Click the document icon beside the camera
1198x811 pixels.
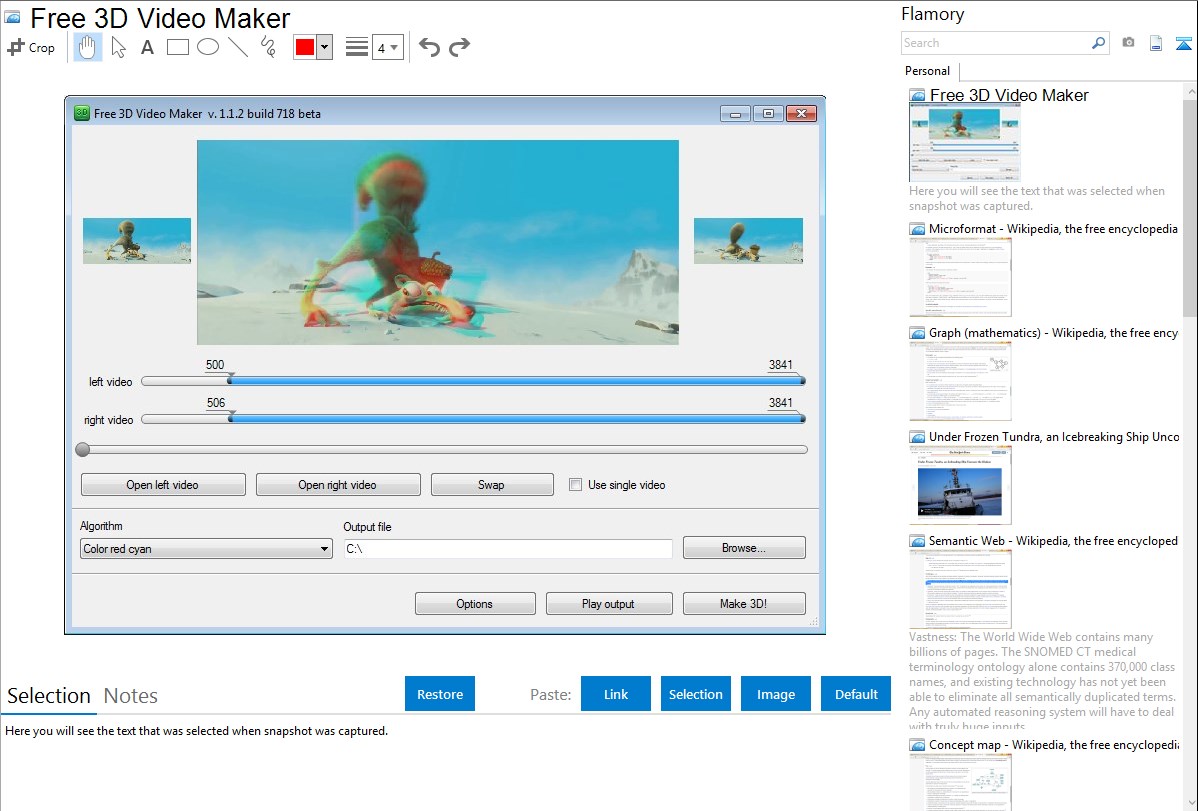[x=1156, y=43]
